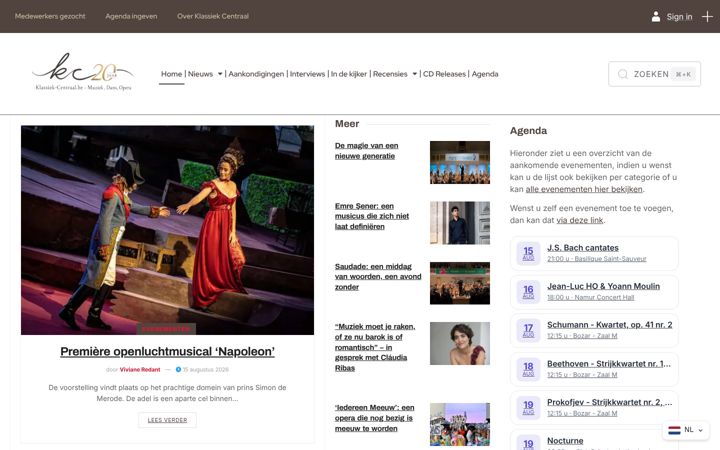Open 'alle evenementen hier bekijken' link
720x450 pixels.
[584, 189]
